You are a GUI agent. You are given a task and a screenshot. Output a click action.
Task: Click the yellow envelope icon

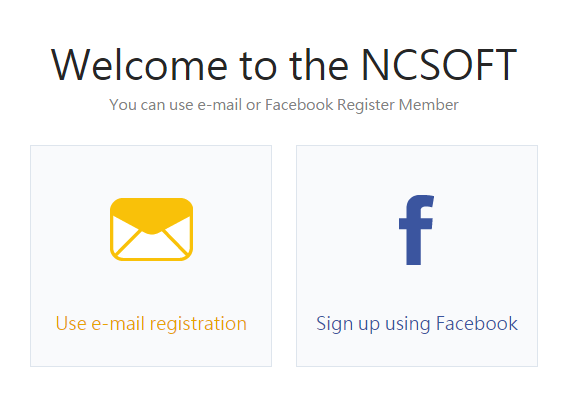click(x=151, y=229)
